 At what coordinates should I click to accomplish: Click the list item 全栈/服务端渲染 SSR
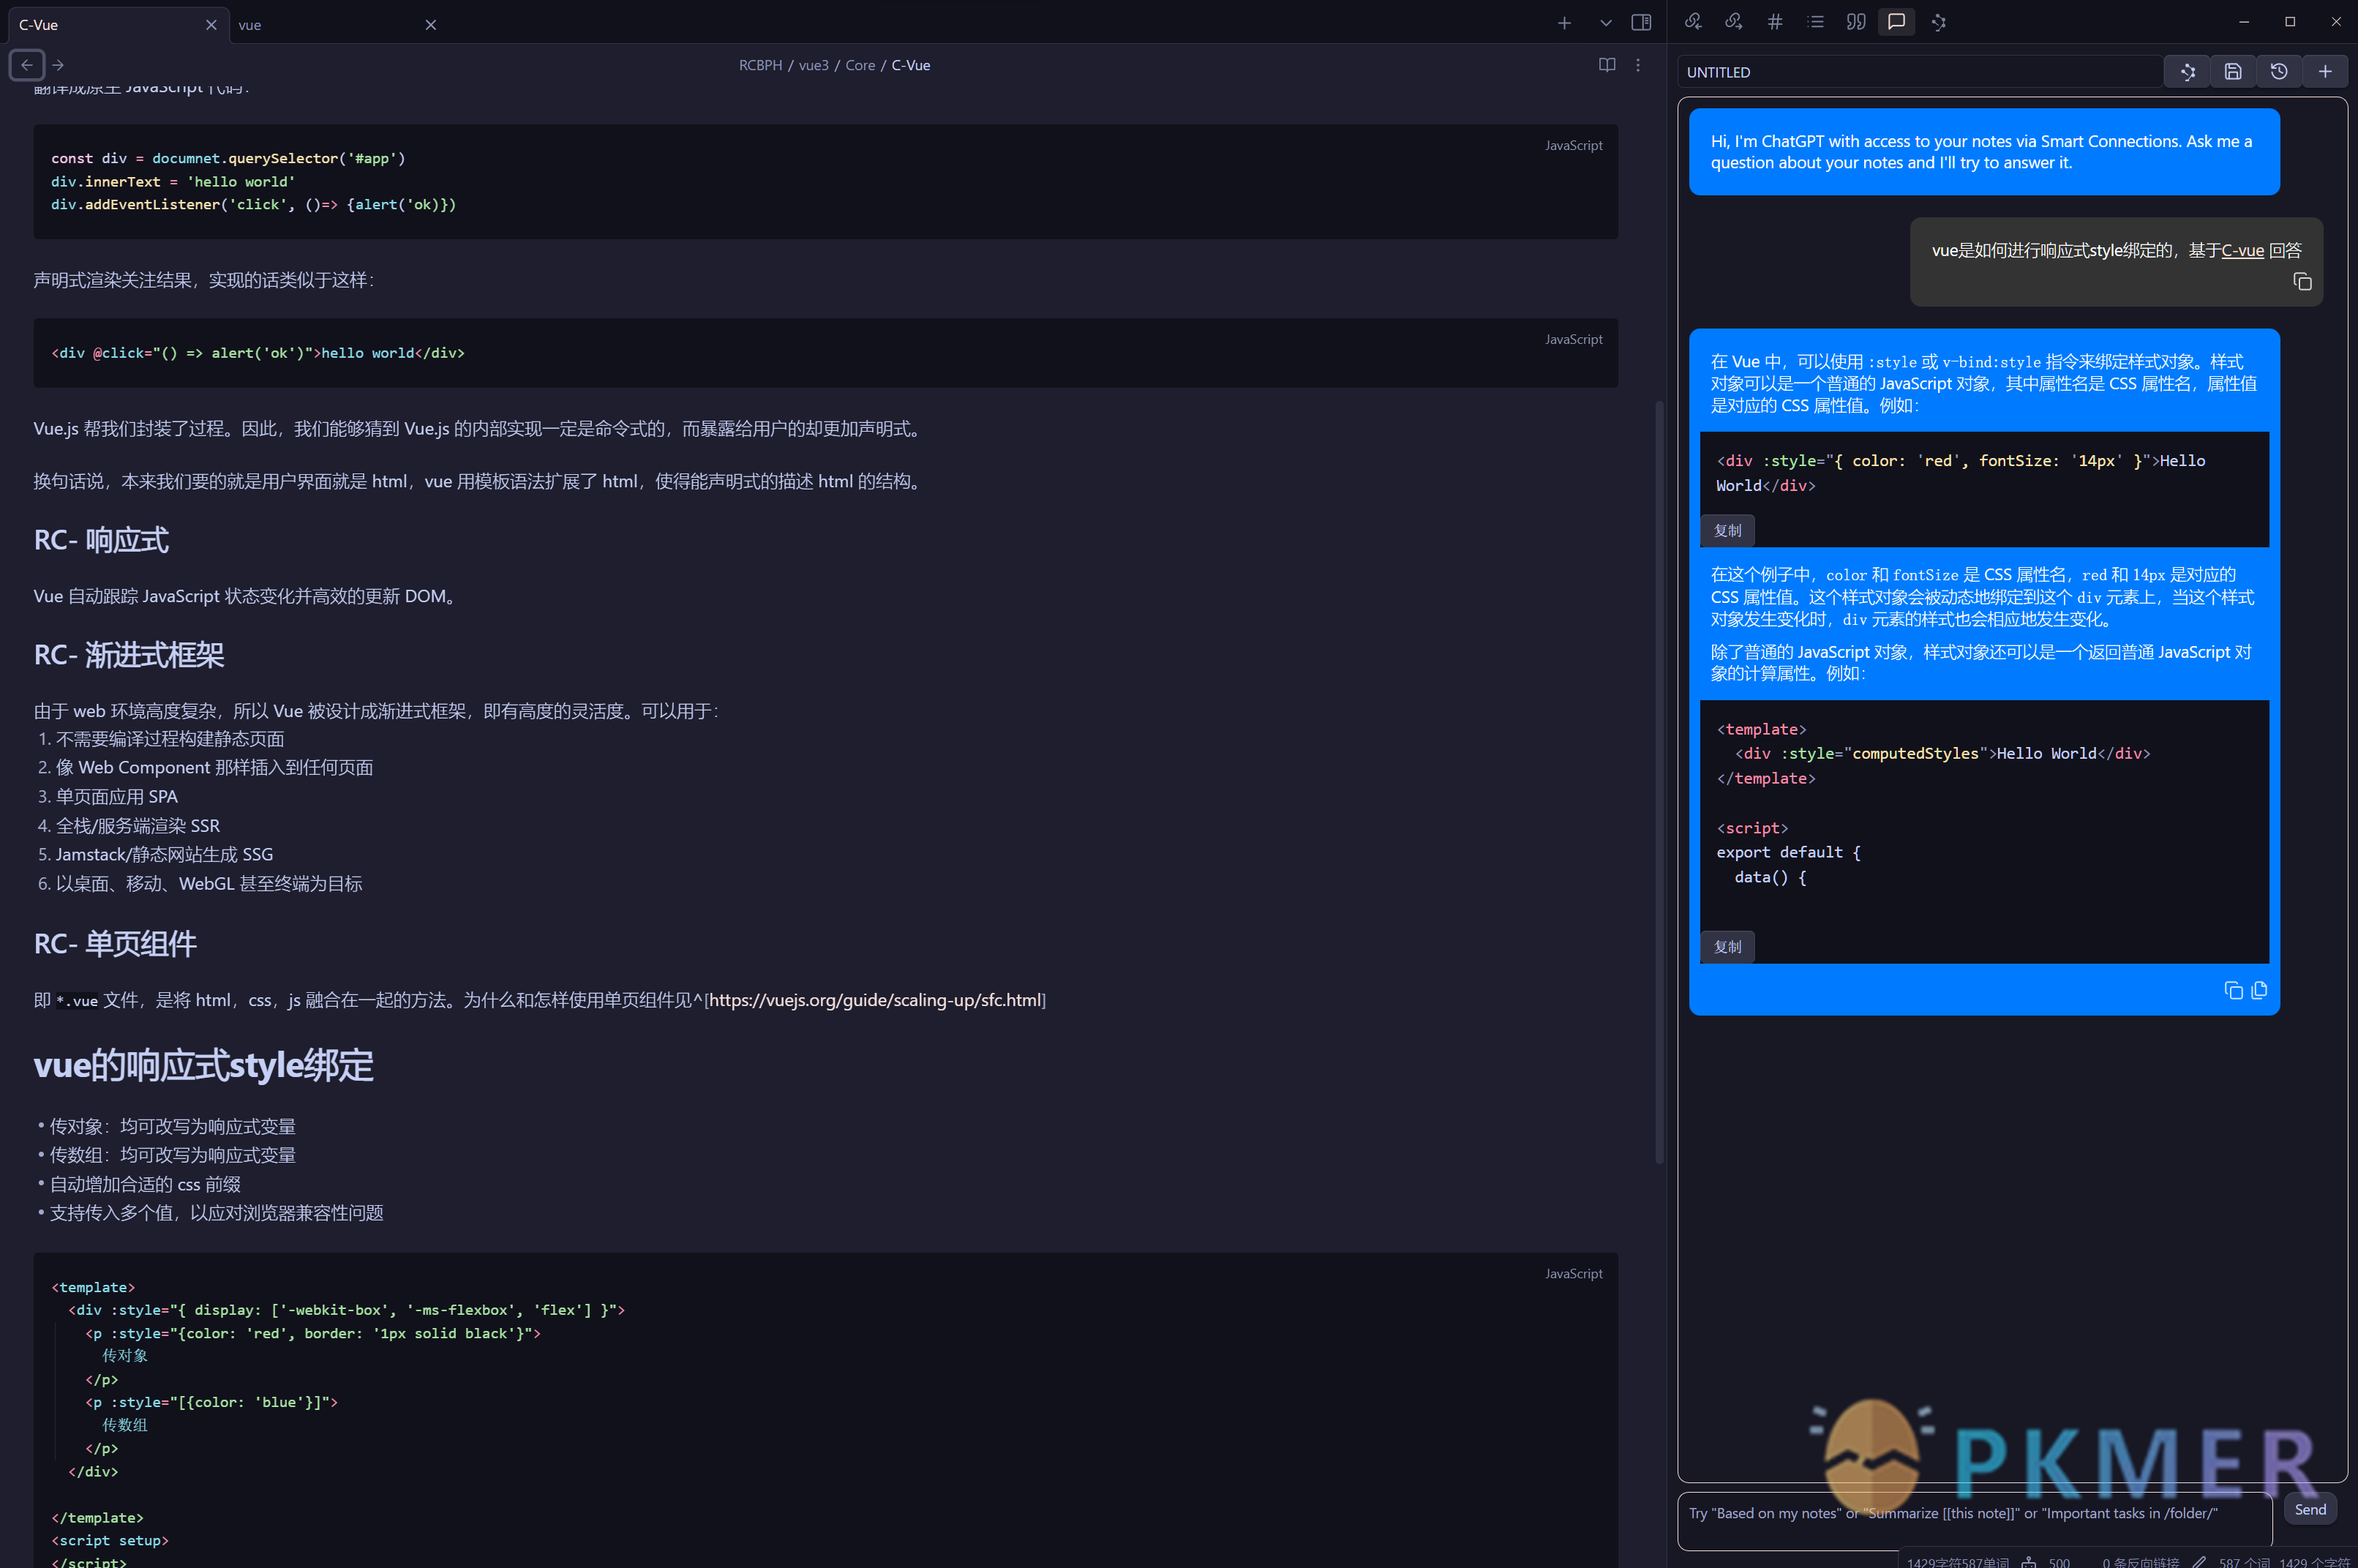coord(138,826)
